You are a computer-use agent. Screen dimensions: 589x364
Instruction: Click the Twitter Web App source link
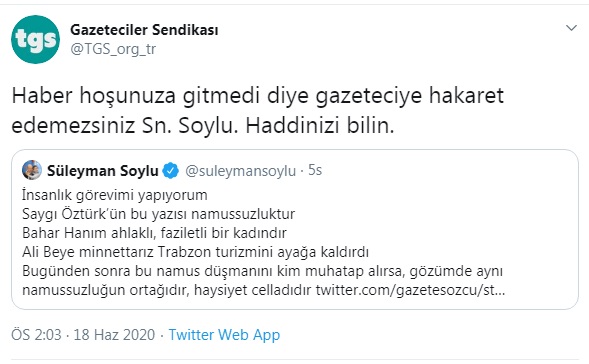224,335
